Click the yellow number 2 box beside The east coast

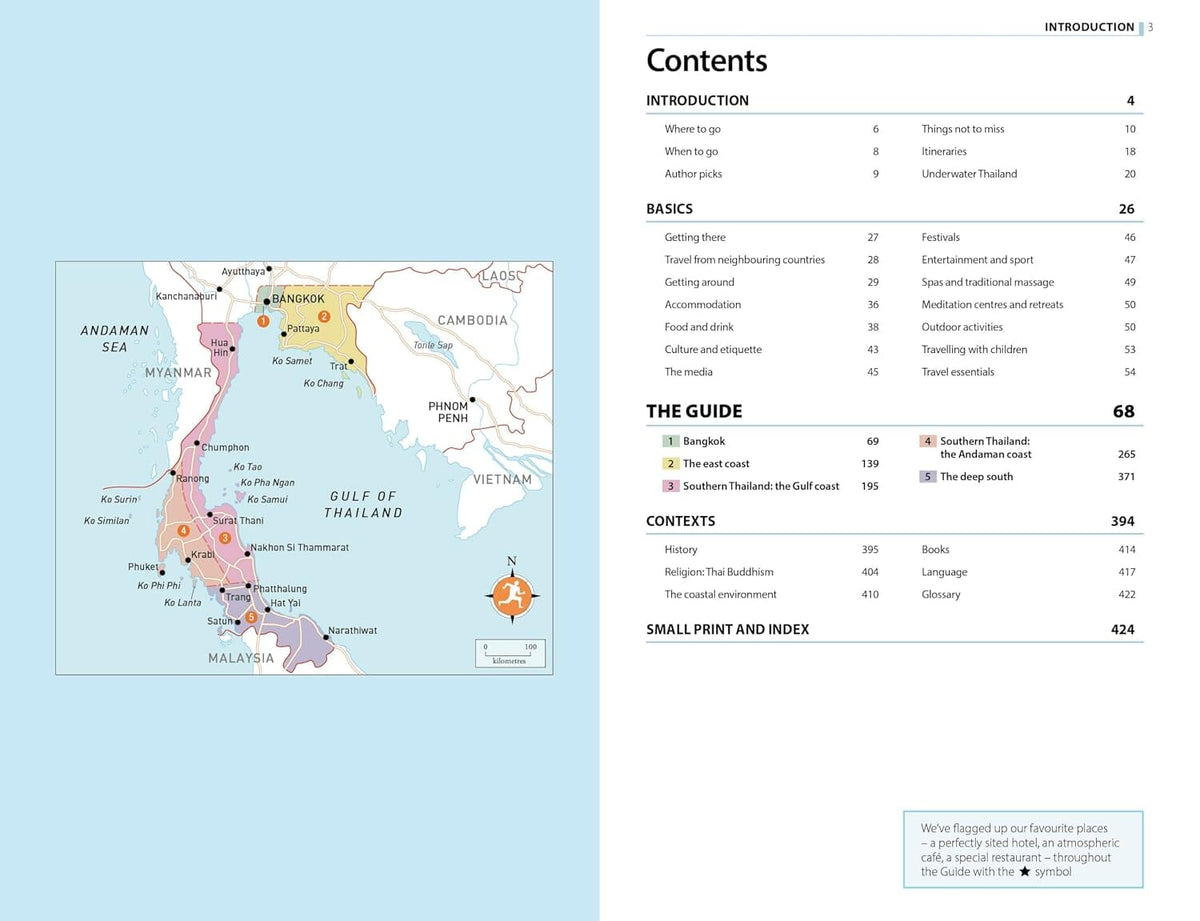tap(671, 464)
